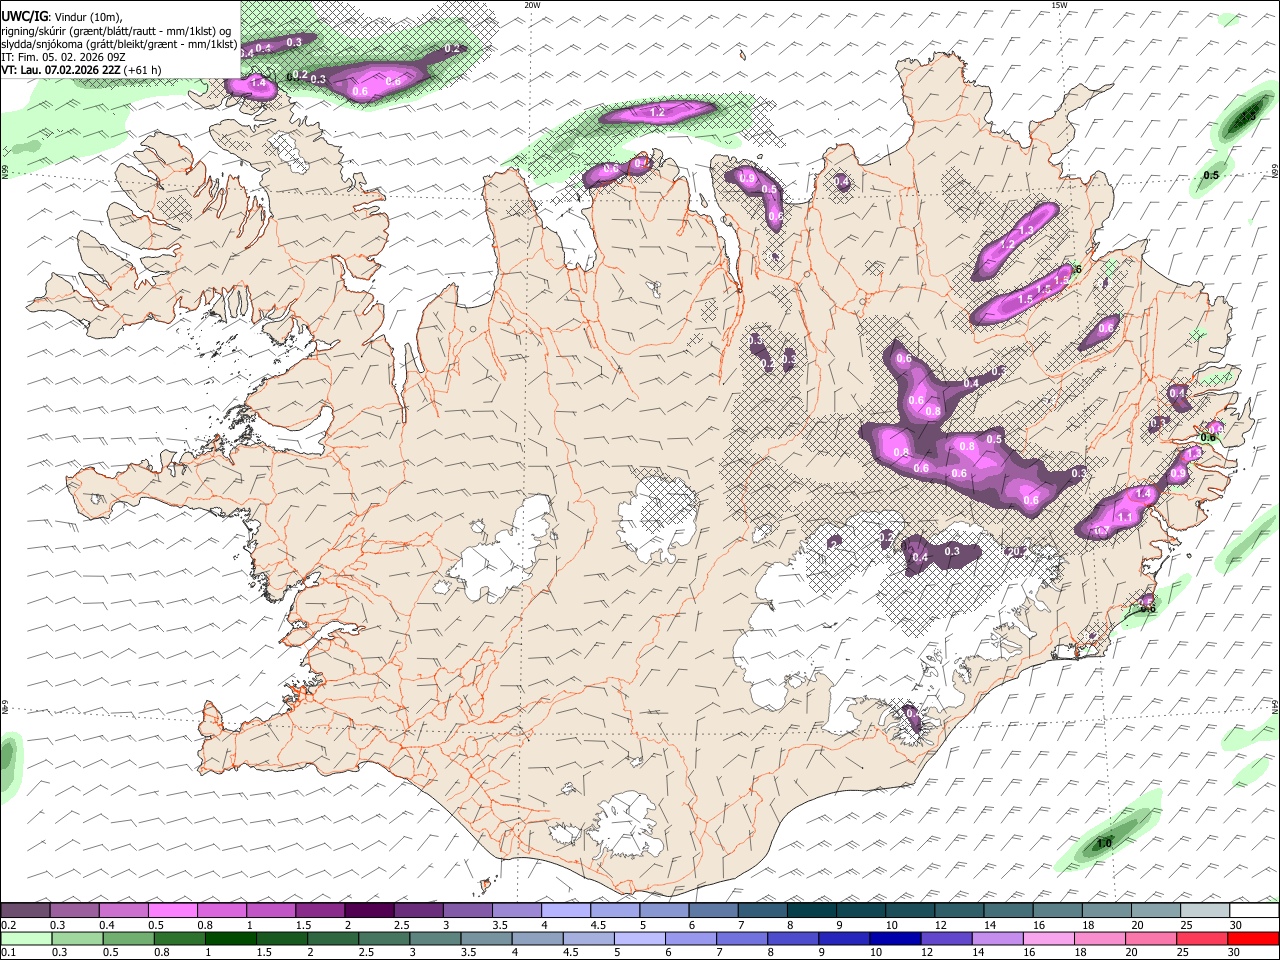Image resolution: width=1280 pixels, height=960 pixels.
Task: Click the 'UWC/IG: Vindur (10m)' title text
Action: 62,17
